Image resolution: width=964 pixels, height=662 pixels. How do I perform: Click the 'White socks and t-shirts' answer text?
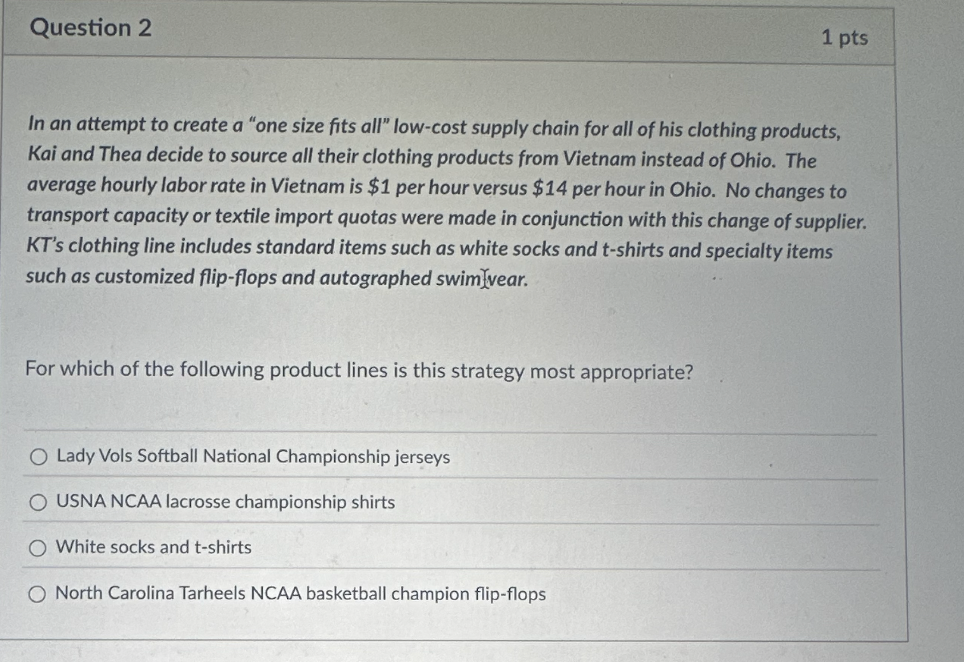click(154, 547)
